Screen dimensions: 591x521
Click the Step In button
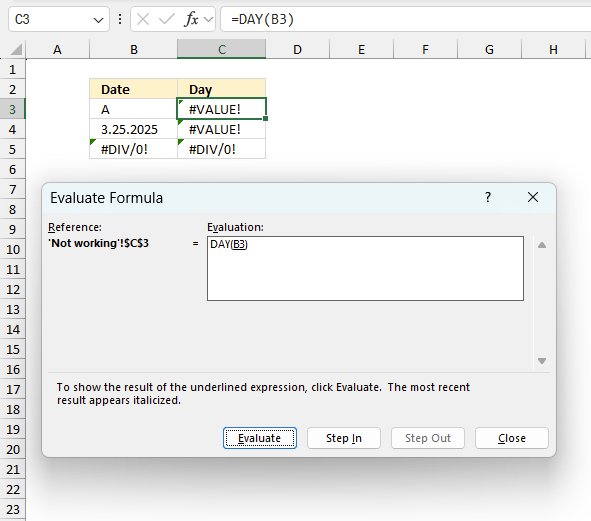click(344, 438)
